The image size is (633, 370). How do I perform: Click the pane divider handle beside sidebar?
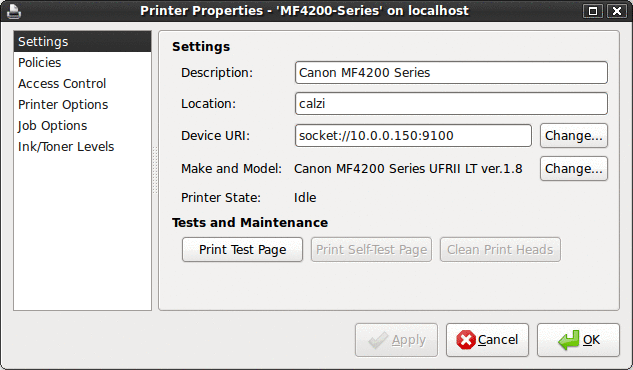pyautogui.click(x=155, y=170)
